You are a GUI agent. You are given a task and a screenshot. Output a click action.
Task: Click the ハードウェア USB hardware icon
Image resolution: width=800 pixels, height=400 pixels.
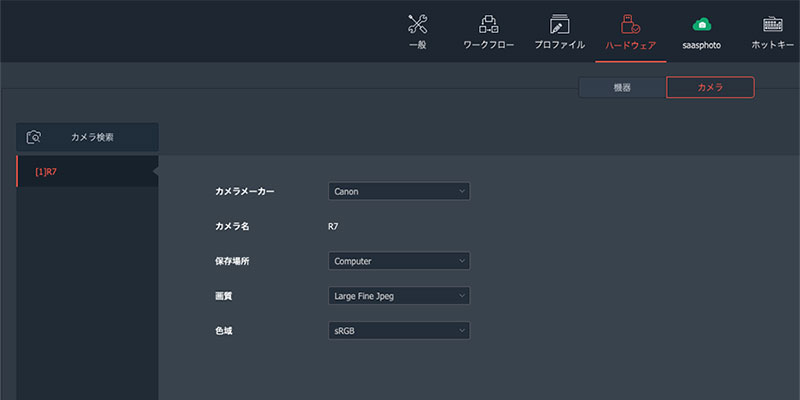pyautogui.click(x=630, y=23)
